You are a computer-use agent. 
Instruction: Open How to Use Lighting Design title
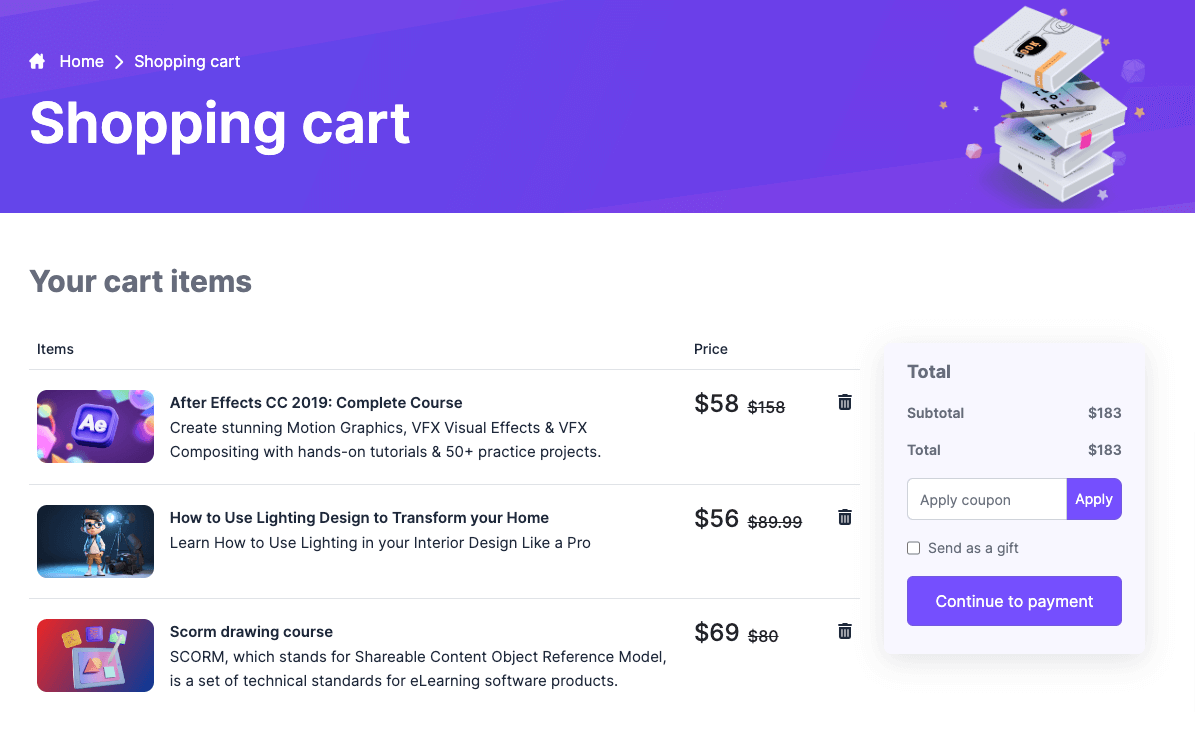click(x=359, y=518)
